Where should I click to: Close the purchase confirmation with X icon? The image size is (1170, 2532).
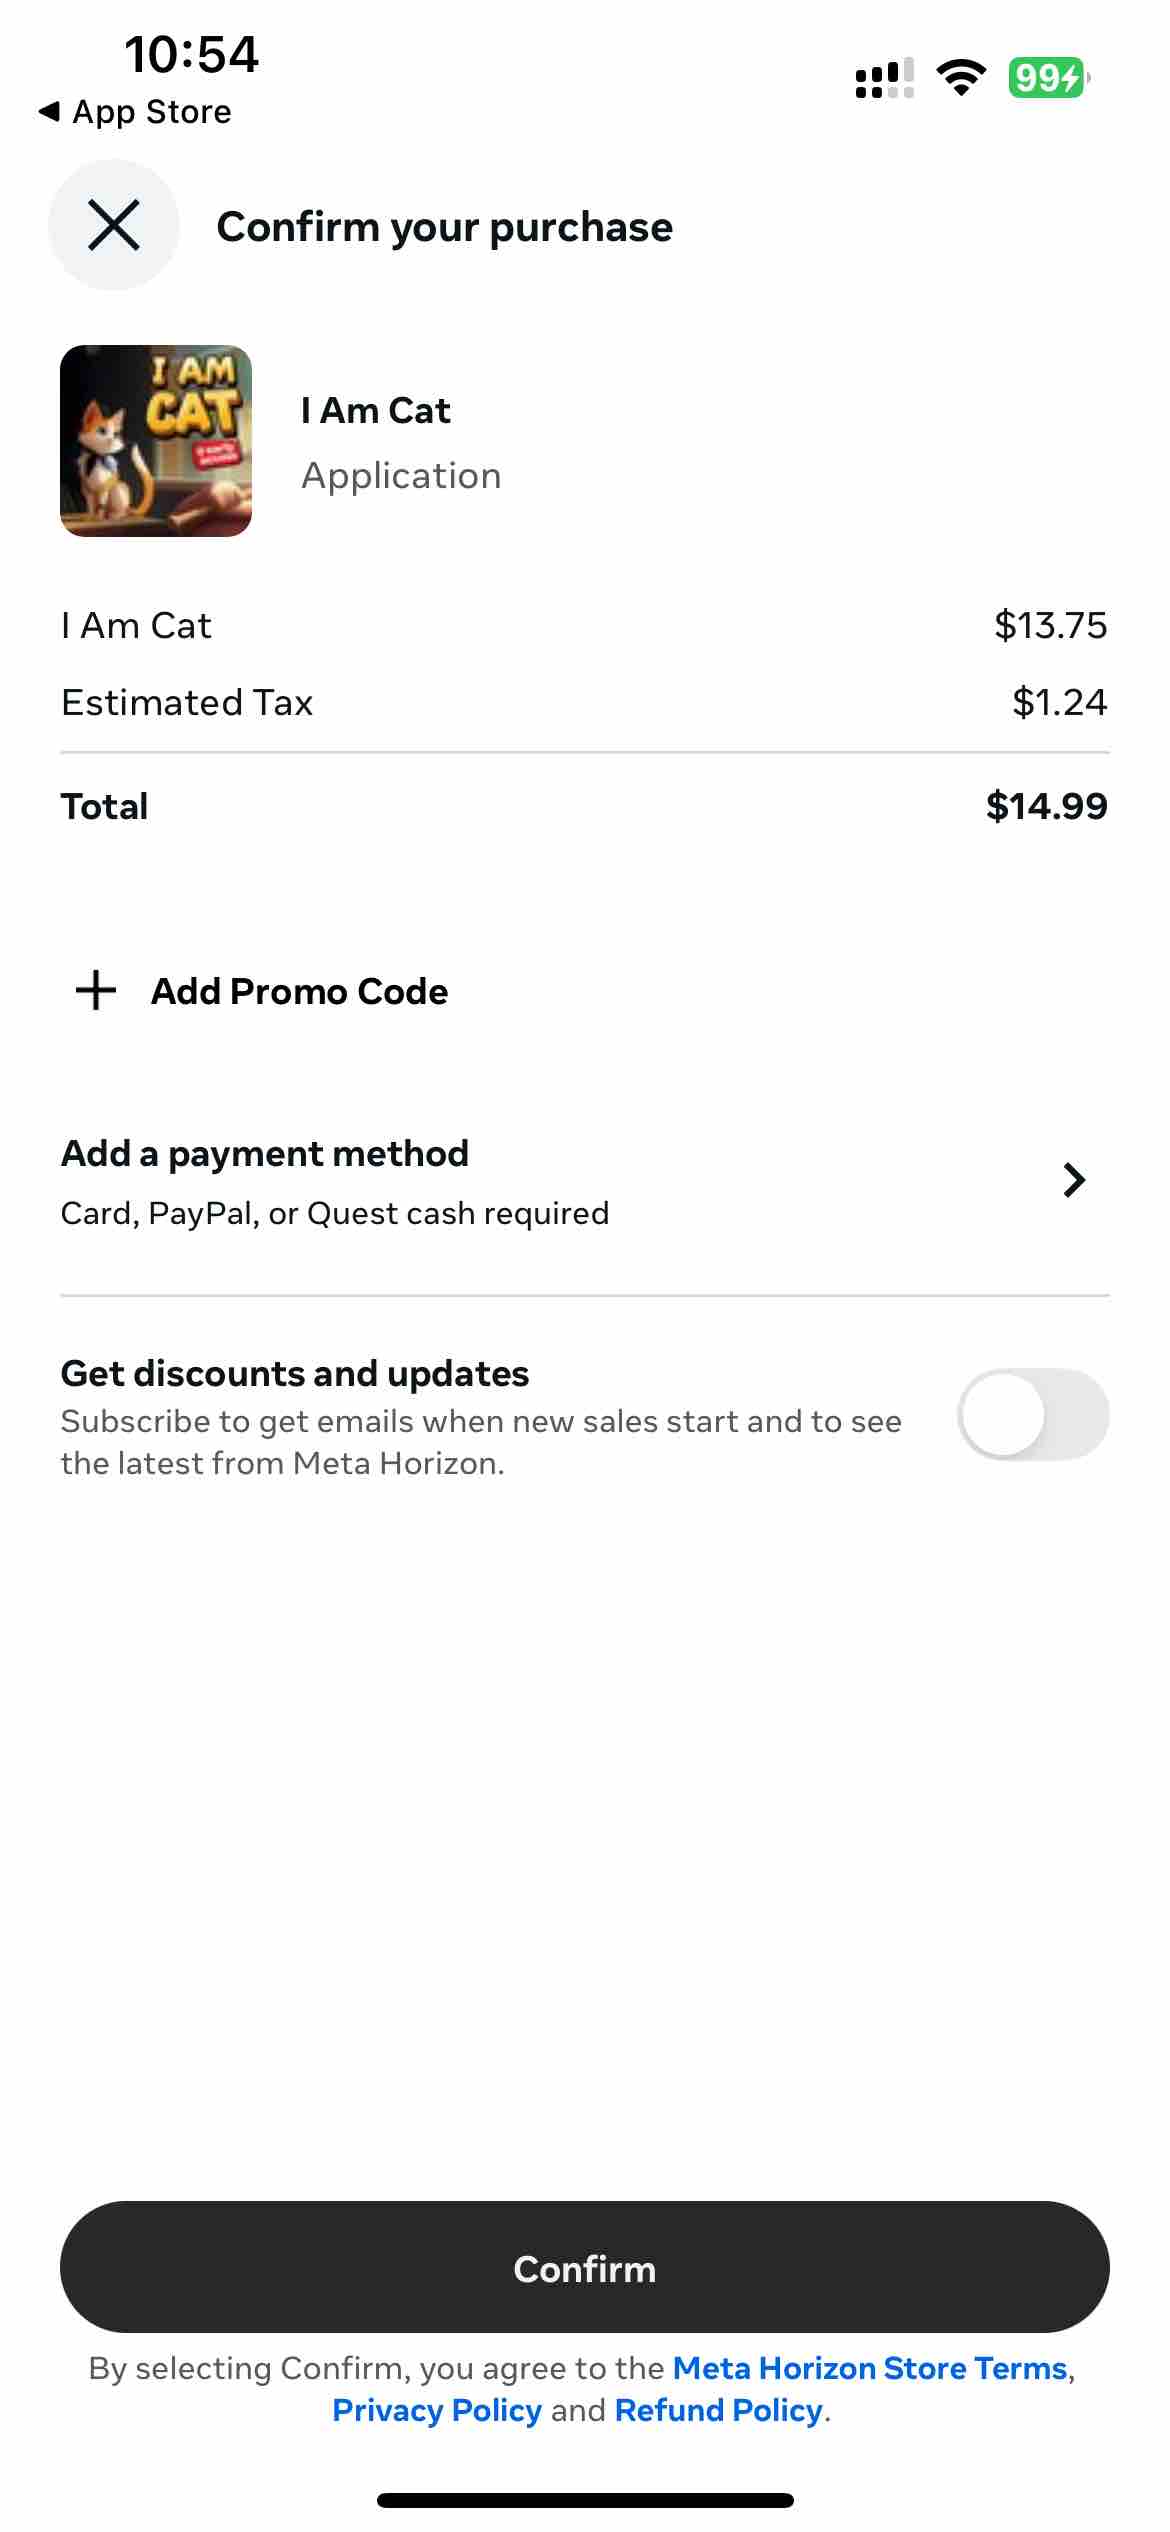114,225
